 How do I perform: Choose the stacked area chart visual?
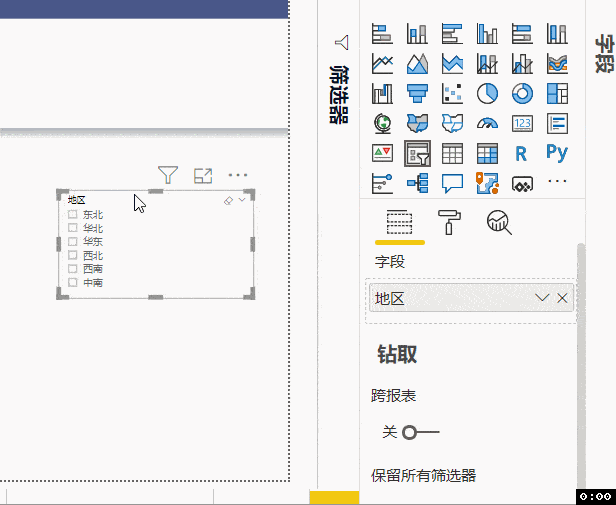452,63
